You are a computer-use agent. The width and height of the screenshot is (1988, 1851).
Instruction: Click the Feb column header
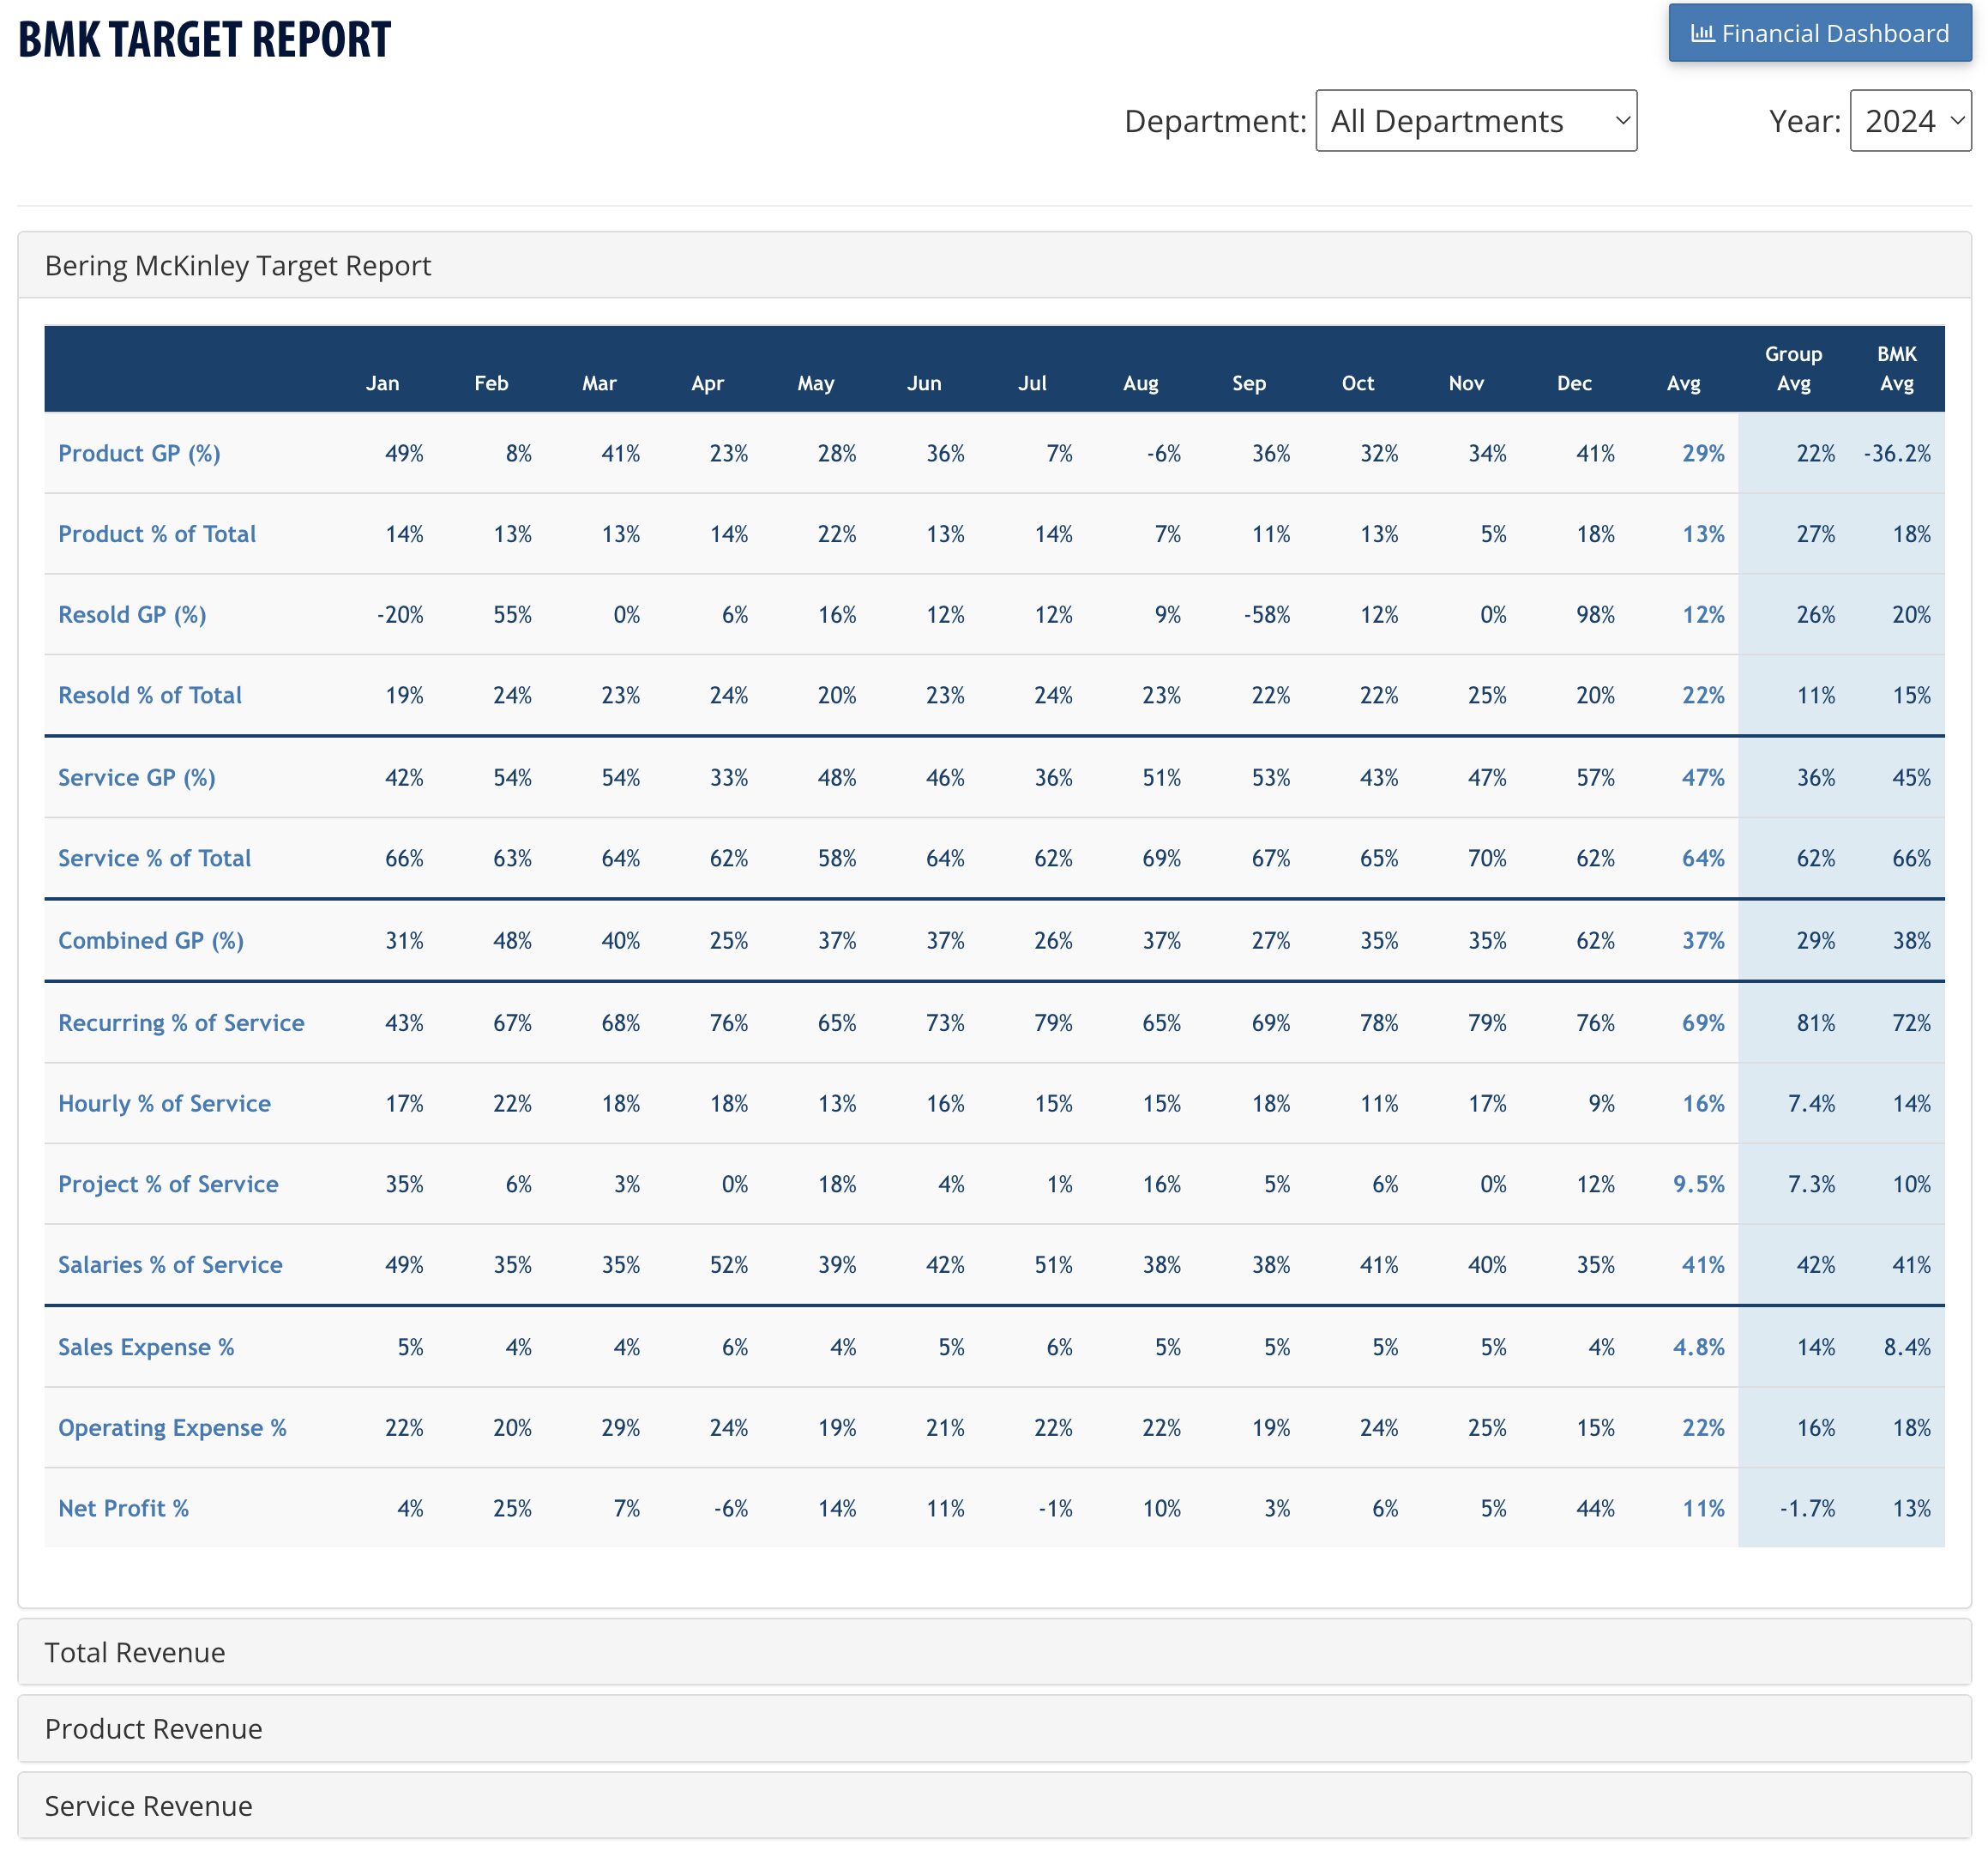tap(491, 383)
